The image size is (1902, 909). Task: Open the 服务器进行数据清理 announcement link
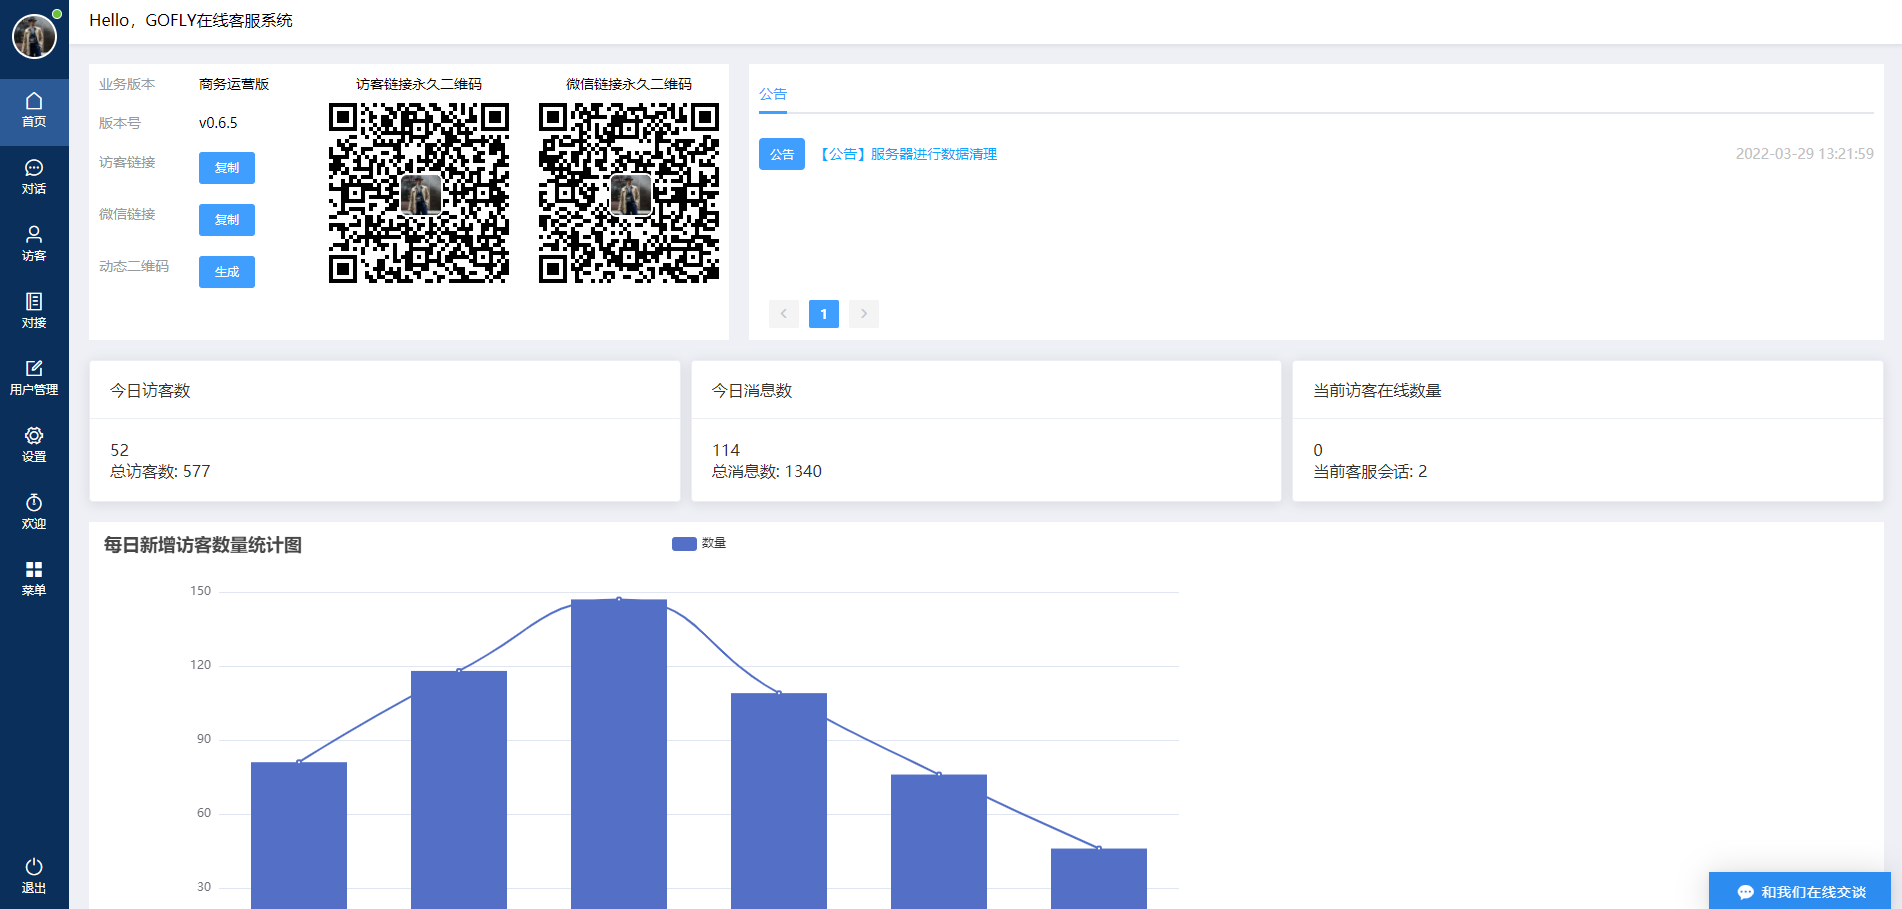pos(908,154)
